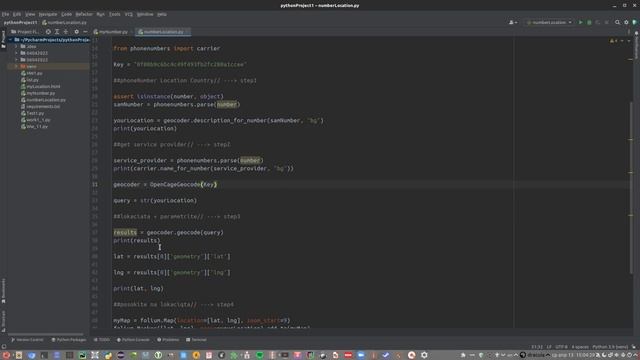Hide the Project tool window

(85, 32)
